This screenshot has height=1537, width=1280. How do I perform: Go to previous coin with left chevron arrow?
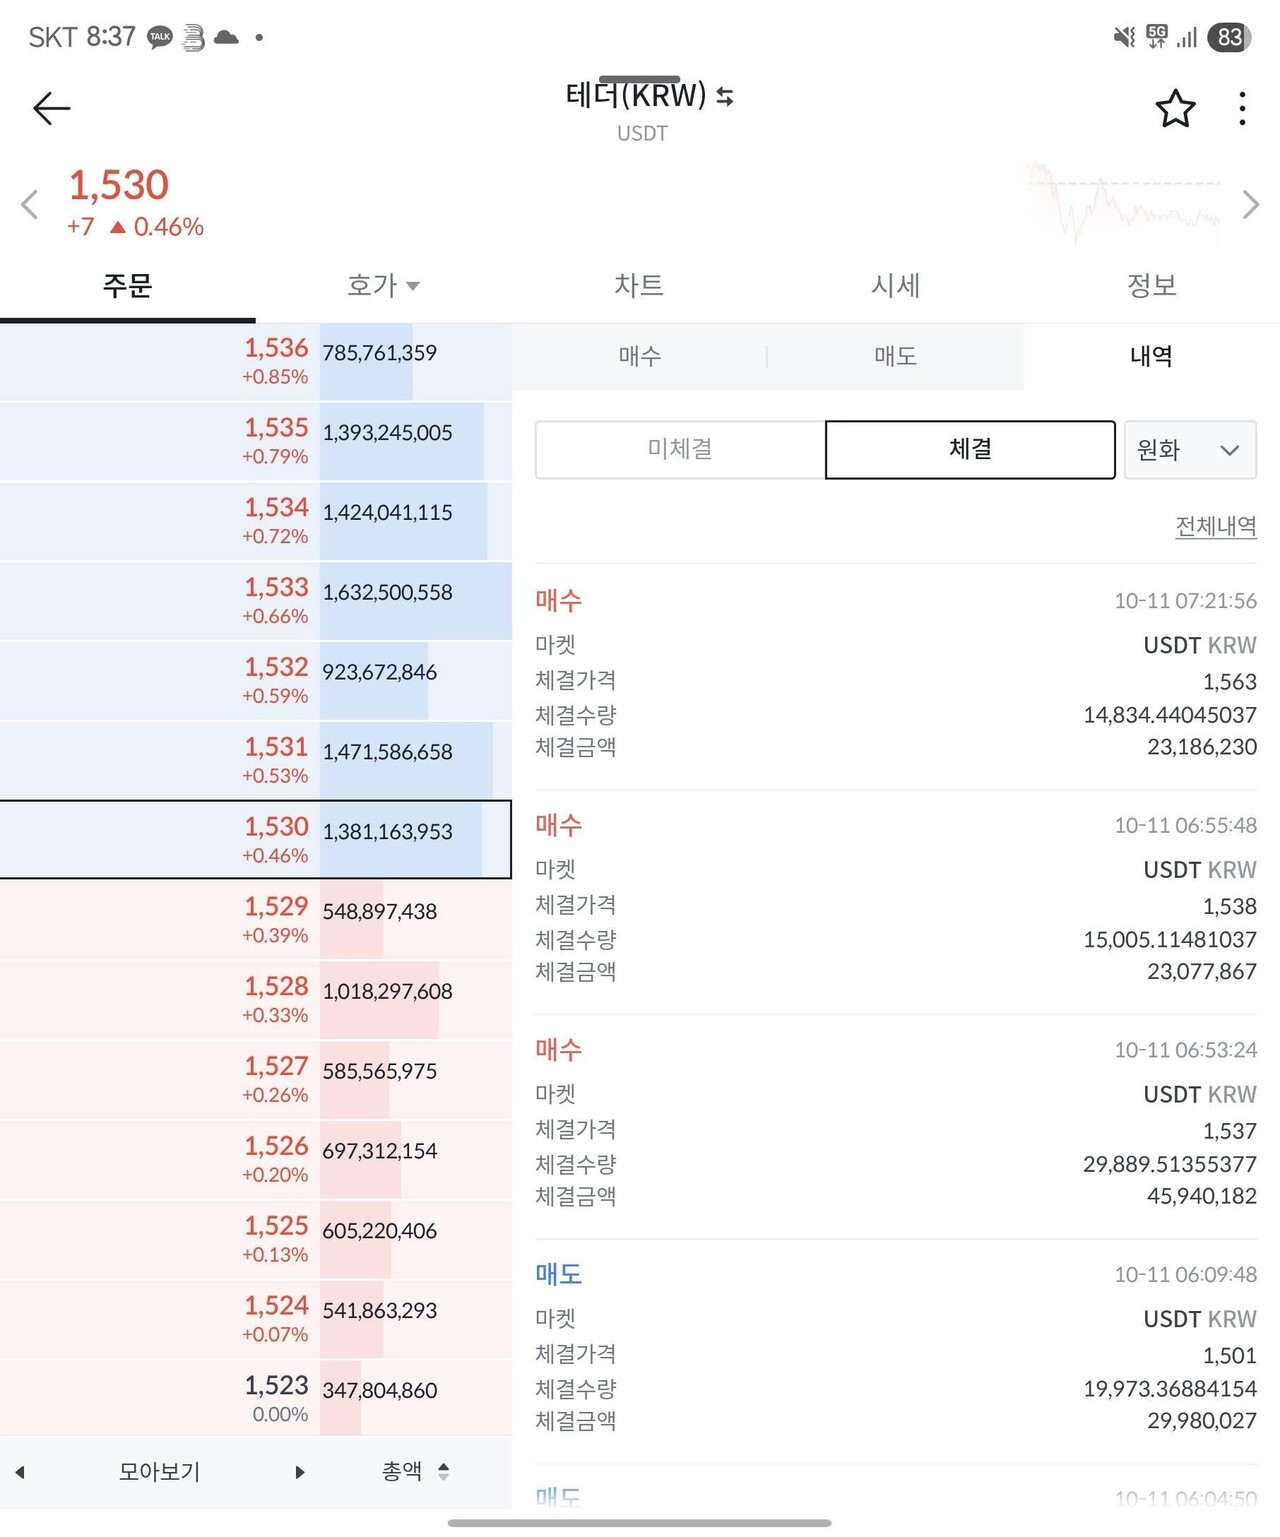click(x=29, y=203)
